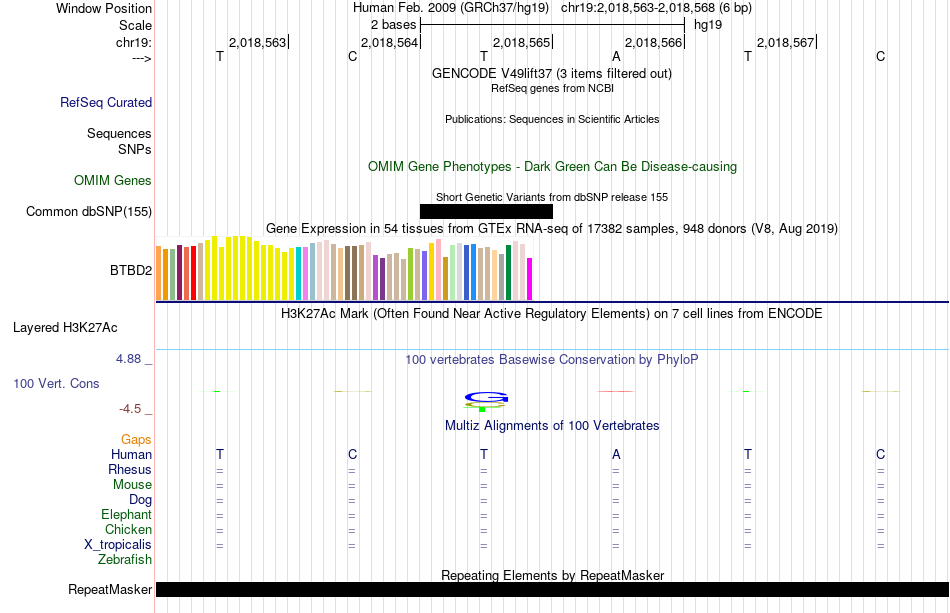Click the Scale label on the left
The image size is (950, 613).
[x=135, y=25]
